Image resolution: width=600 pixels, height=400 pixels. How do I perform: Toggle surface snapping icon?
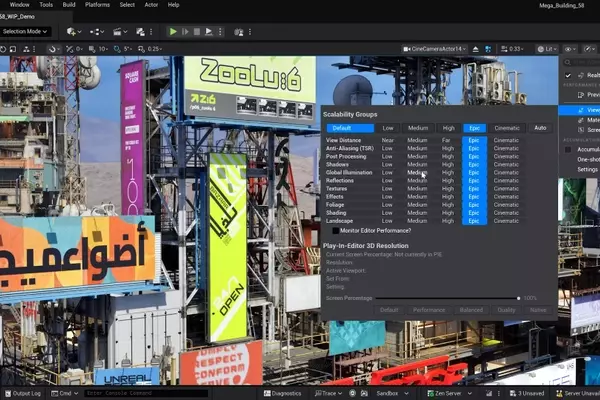point(69,49)
